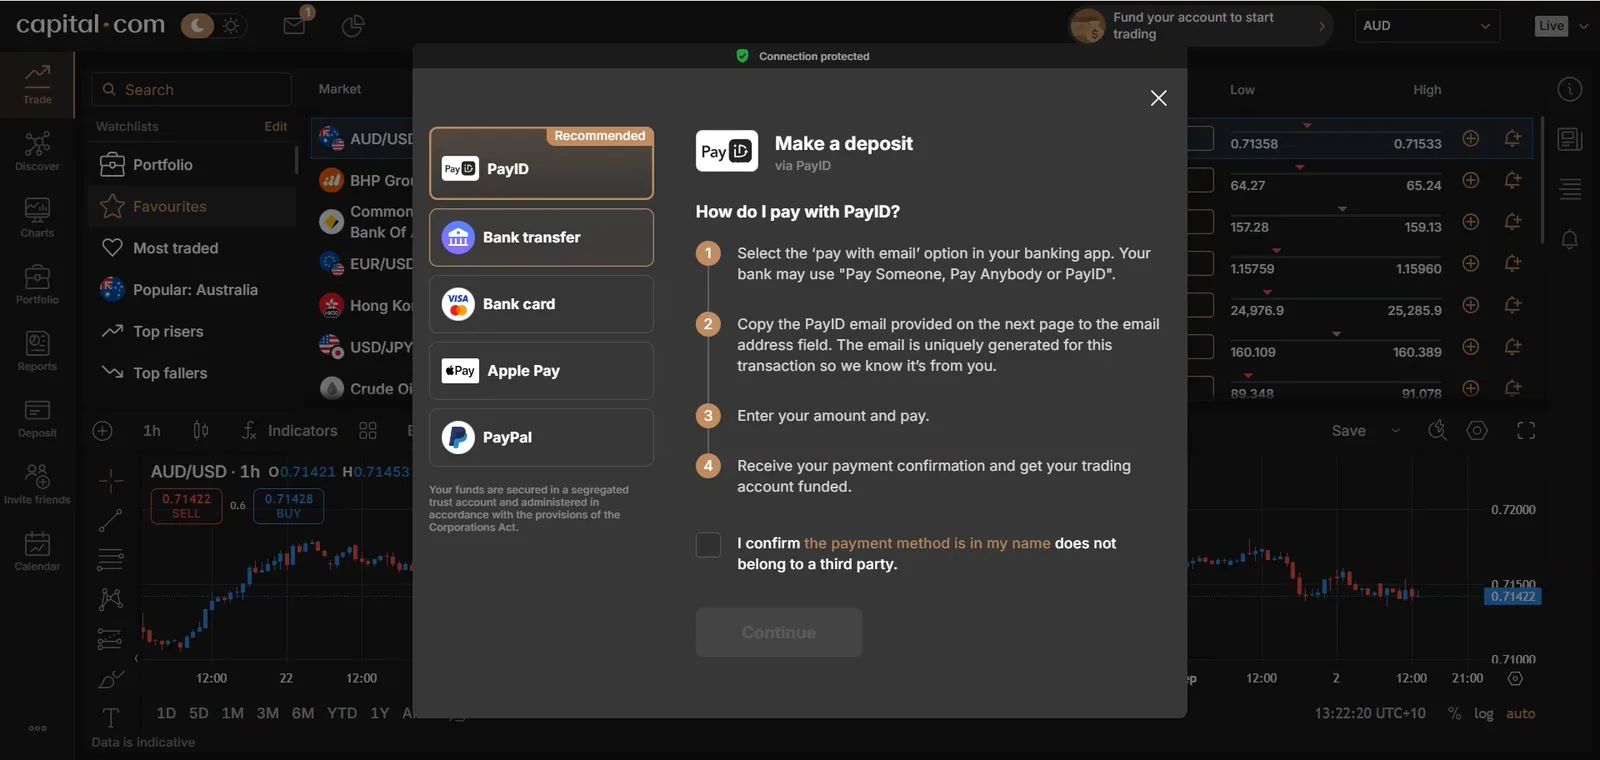Open the pie chart icon in header
1600x760 pixels.
click(x=353, y=26)
